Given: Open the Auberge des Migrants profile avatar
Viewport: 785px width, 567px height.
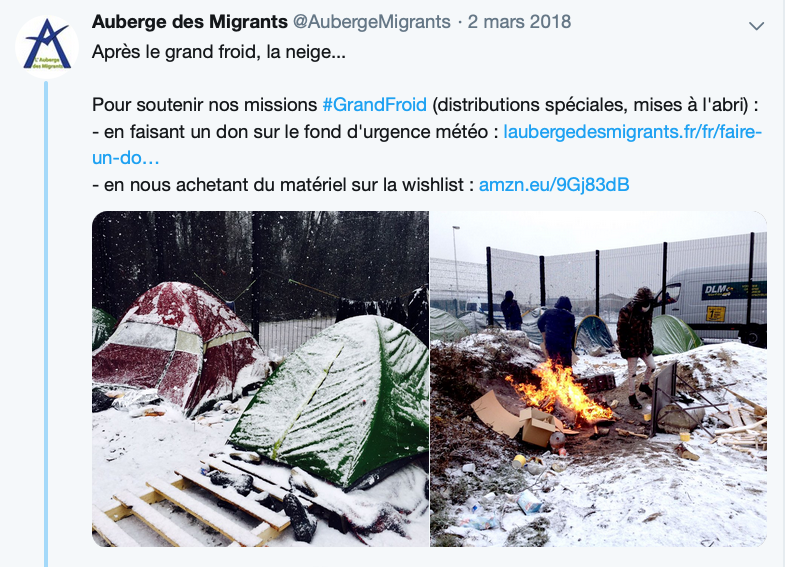Looking at the screenshot, I should pos(47,47).
